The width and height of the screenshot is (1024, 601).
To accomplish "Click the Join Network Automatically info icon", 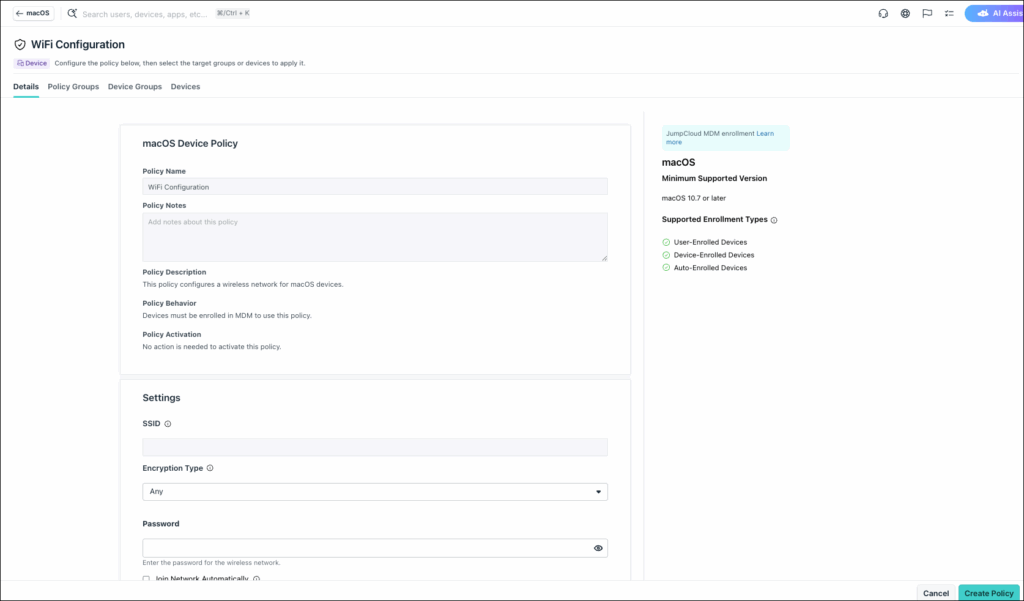I will coord(256,579).
